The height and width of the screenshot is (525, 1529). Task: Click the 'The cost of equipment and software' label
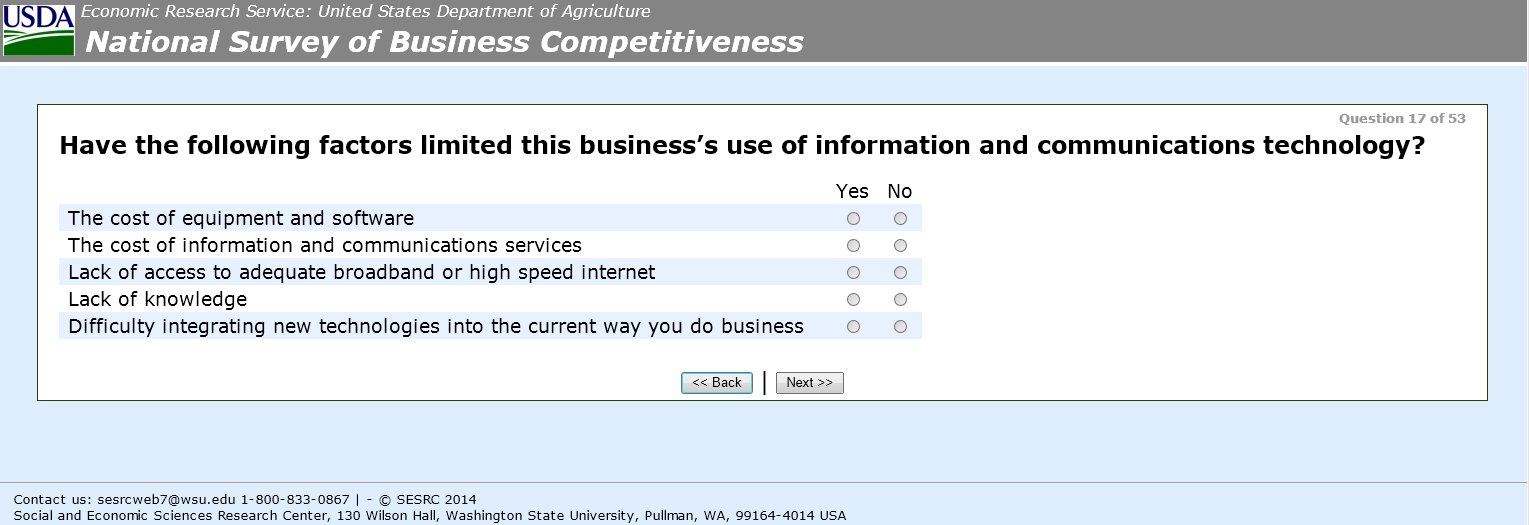(x=240, y=219)
